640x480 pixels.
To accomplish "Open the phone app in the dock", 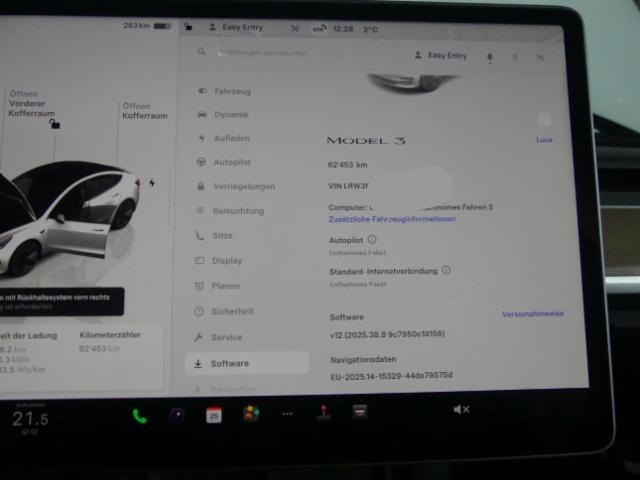I will (x=139, y=415).
